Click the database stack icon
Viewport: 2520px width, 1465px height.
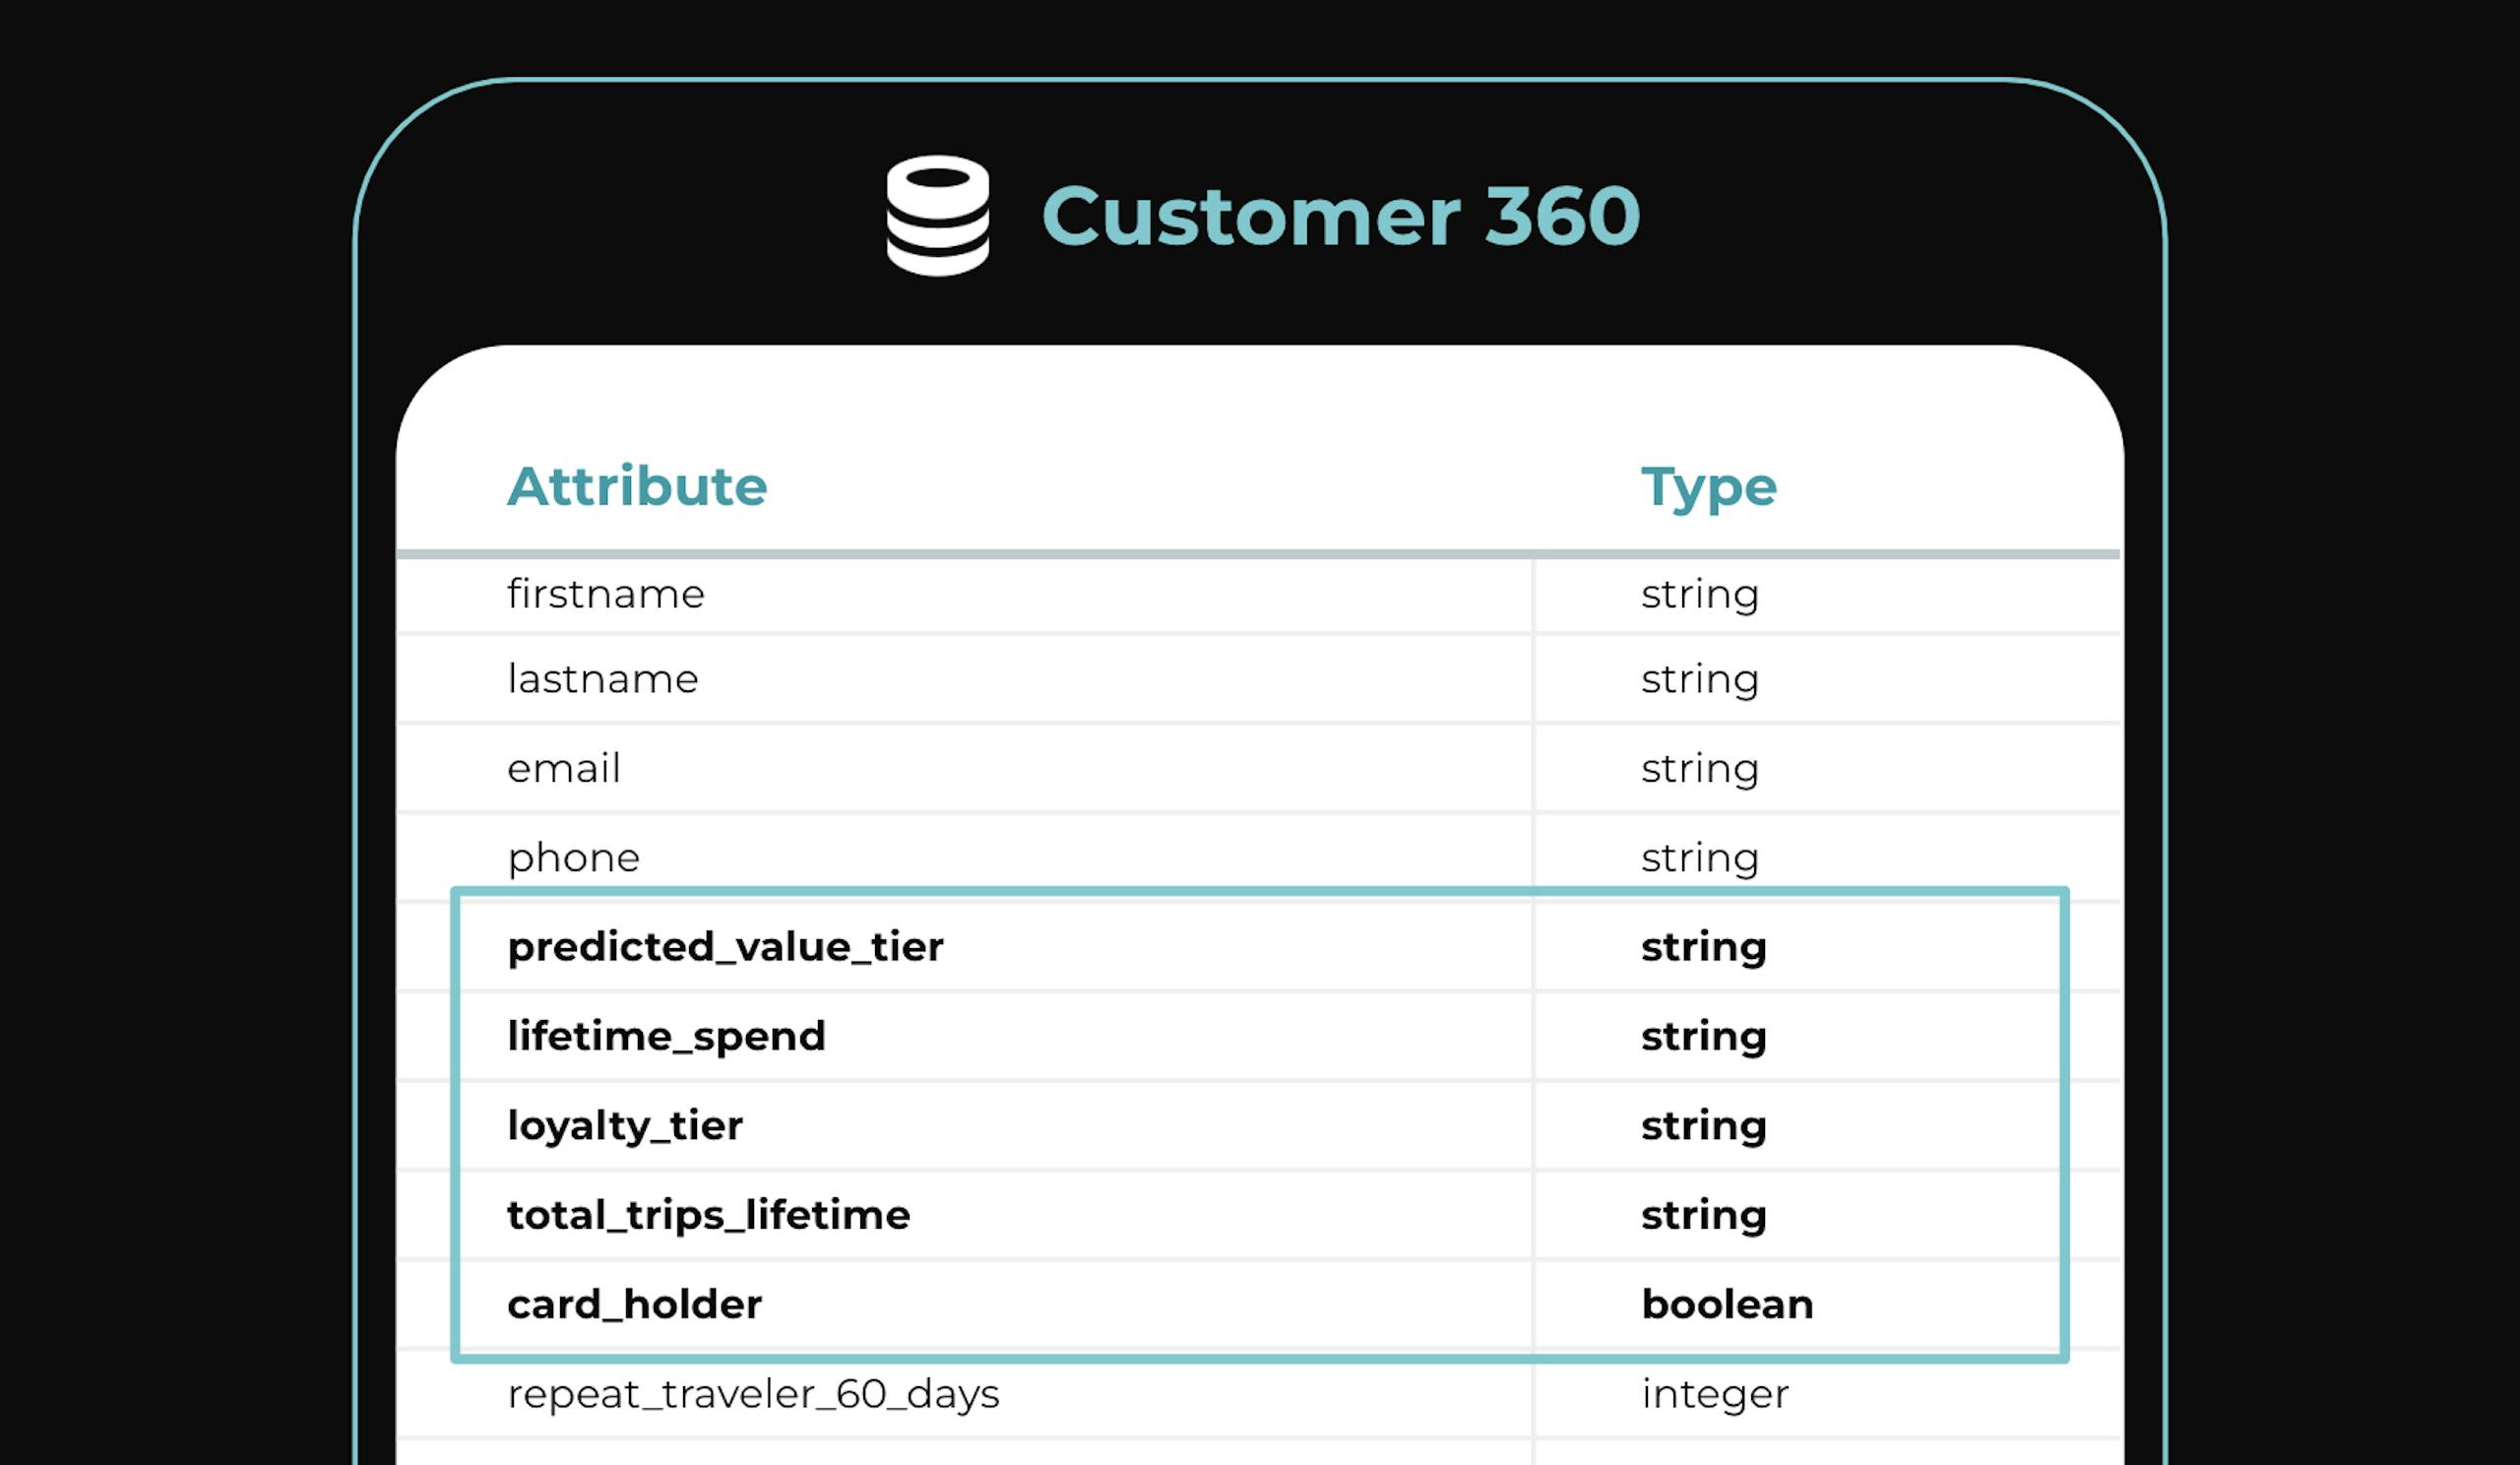click(x=937, y=215)
